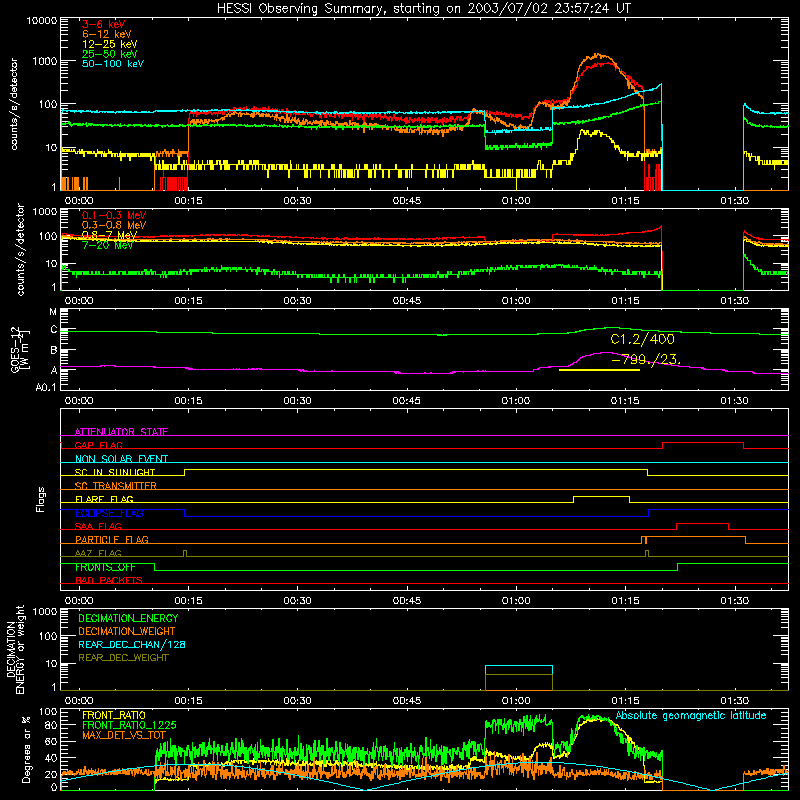800x800 pixels.
Task: Click the SAA_FLAG label
Action: click(98, 526)
